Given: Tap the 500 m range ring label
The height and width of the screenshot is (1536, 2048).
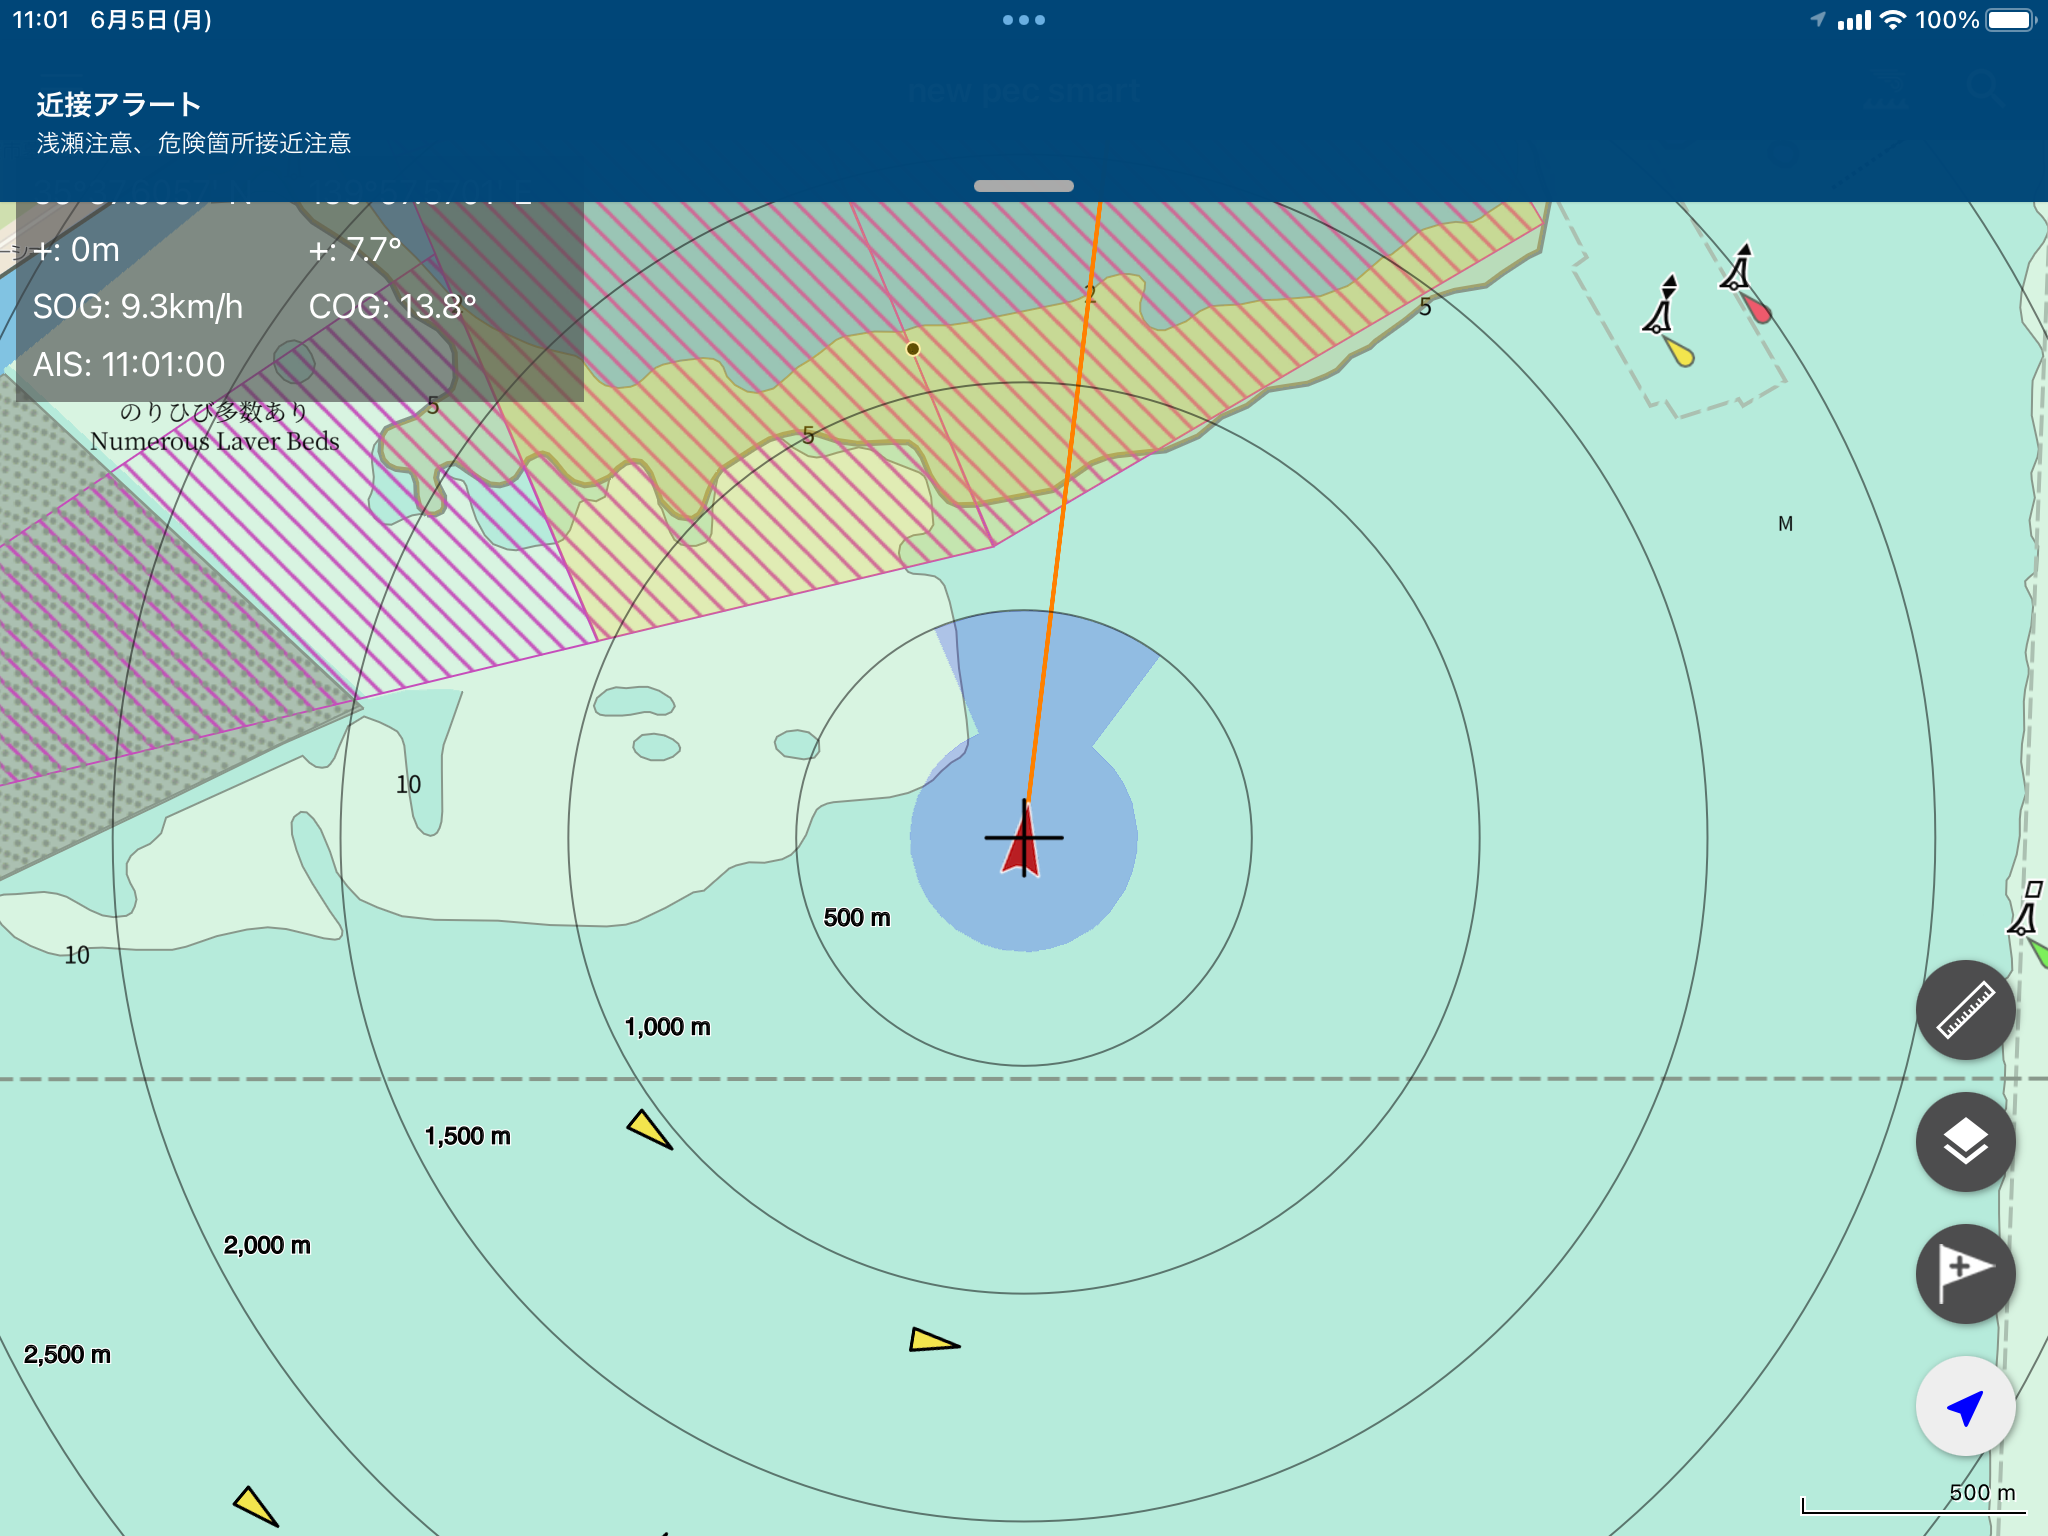Looking at the screenshot, I should point(856,918).
